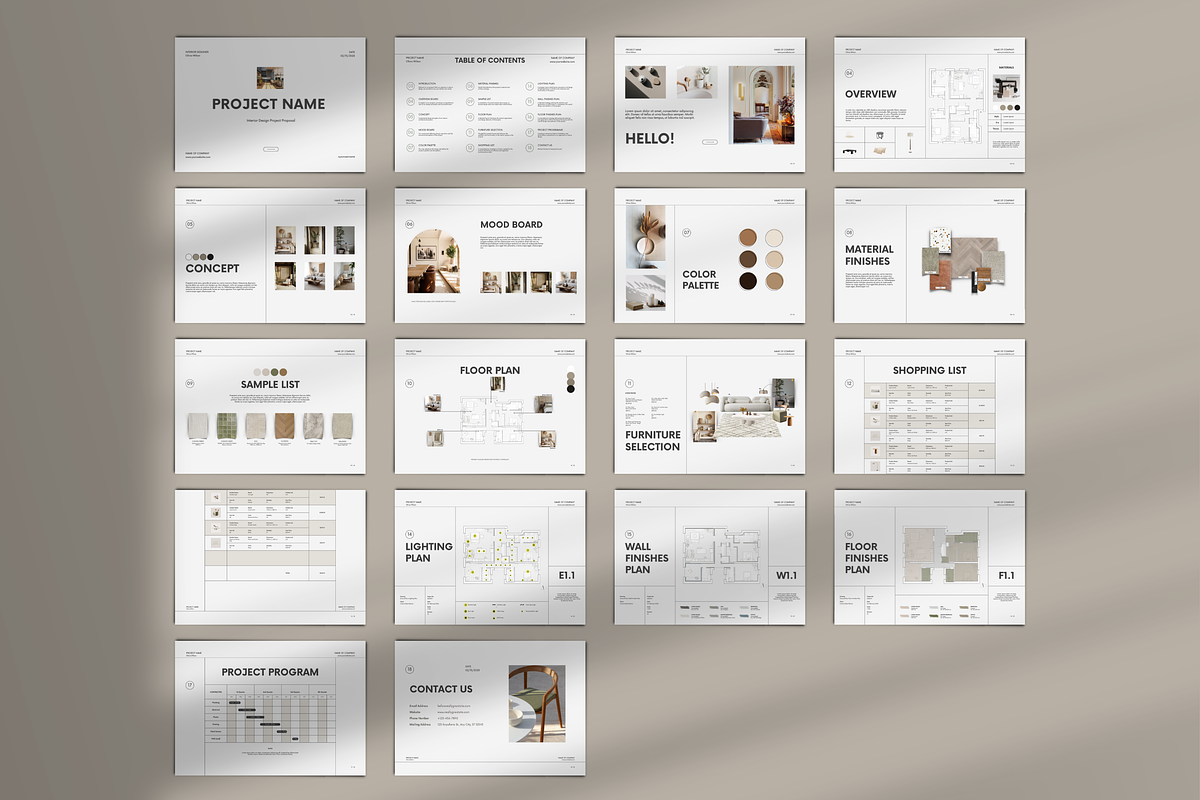Click the 06 circled number on Mood Board slide

[409, 224]
